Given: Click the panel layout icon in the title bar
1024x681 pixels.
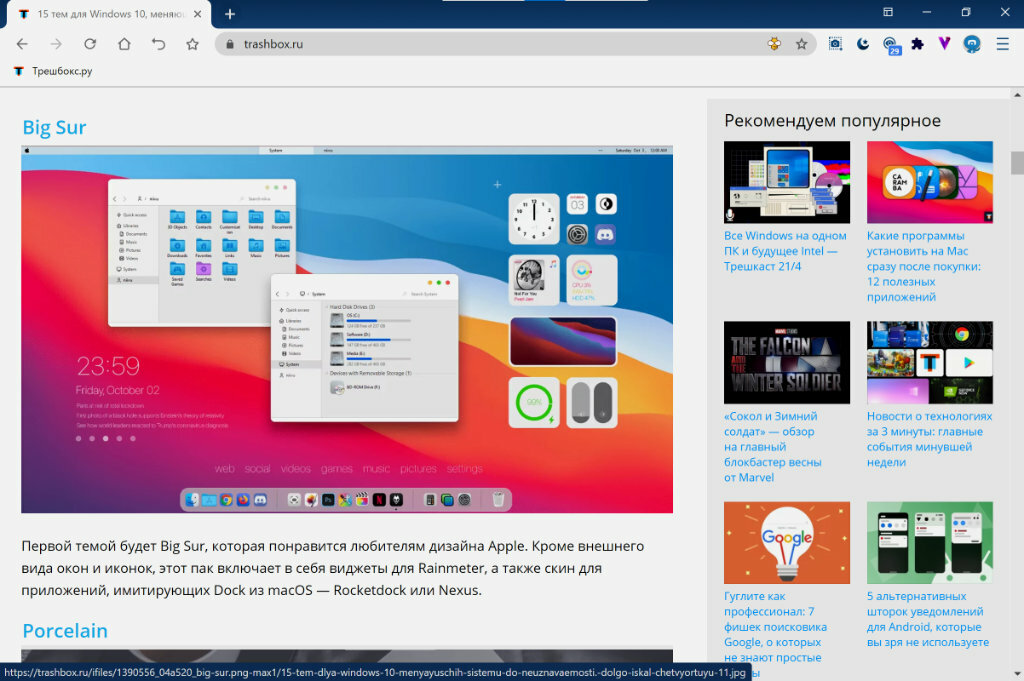Looking at the screenshot, I should [888, 12].
